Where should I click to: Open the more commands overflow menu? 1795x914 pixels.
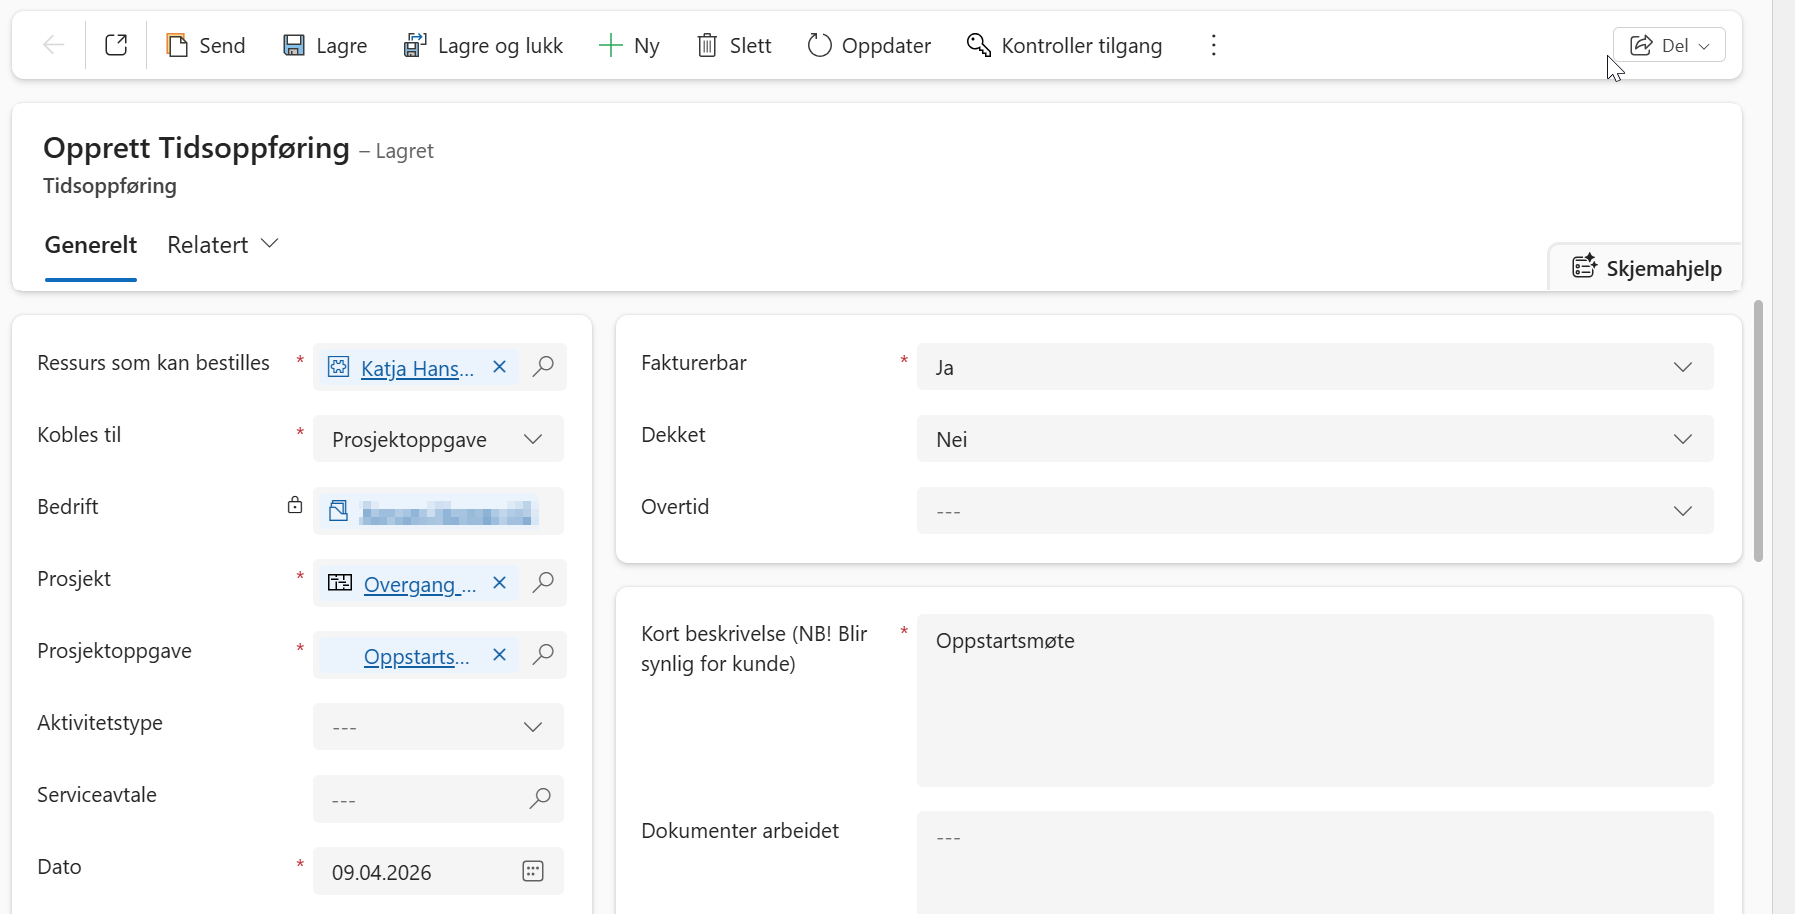pos(1213,45)
